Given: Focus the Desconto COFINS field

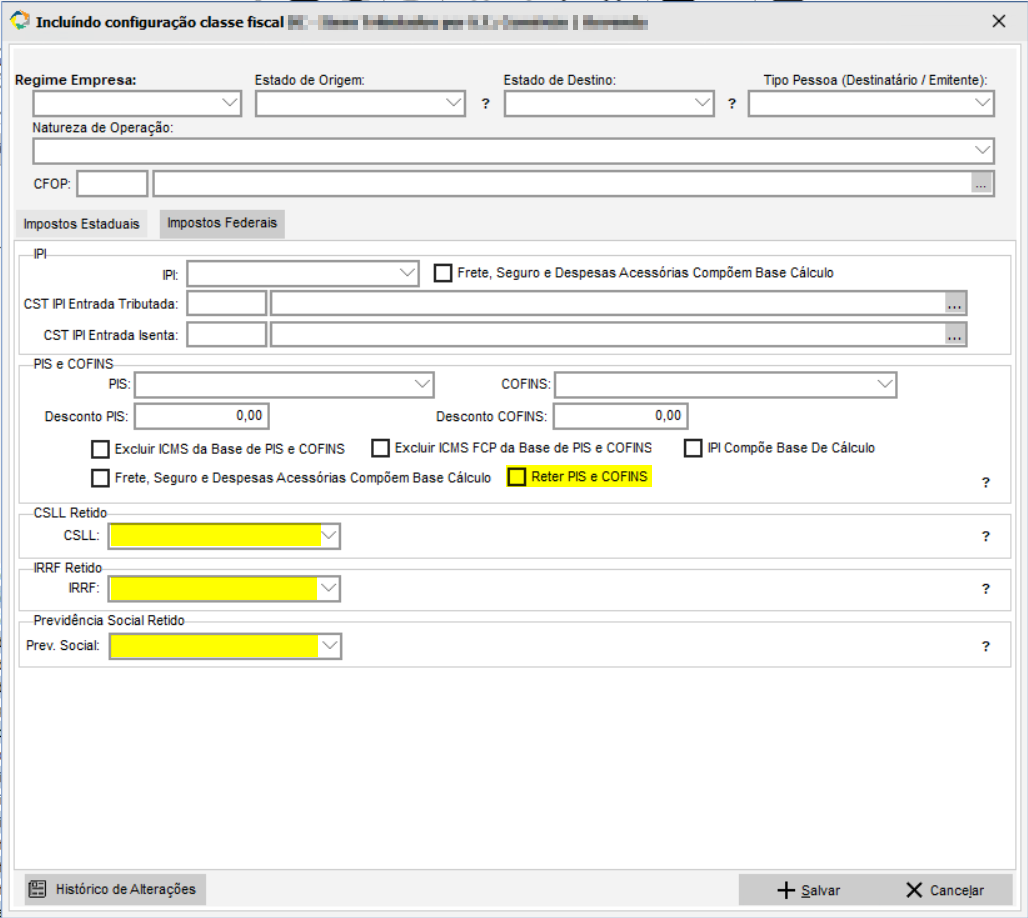Looking at the screenshot, I should pos(620,416).
